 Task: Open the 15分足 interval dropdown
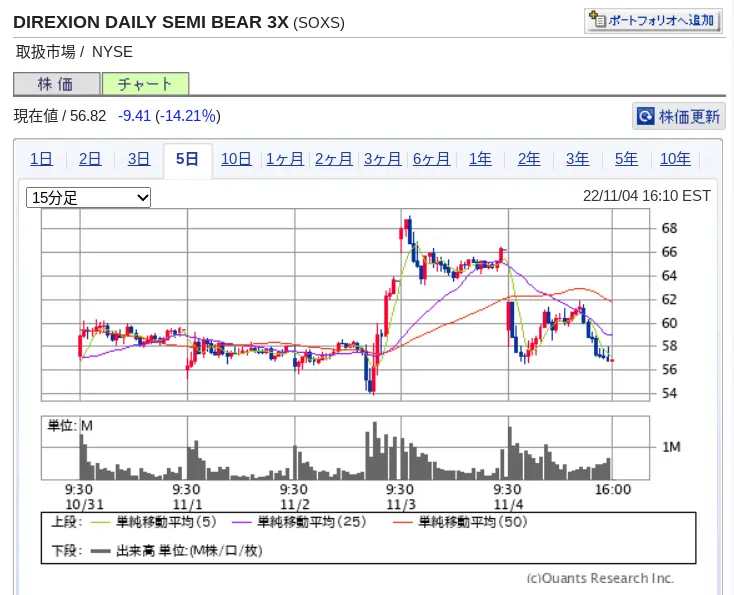88,198
